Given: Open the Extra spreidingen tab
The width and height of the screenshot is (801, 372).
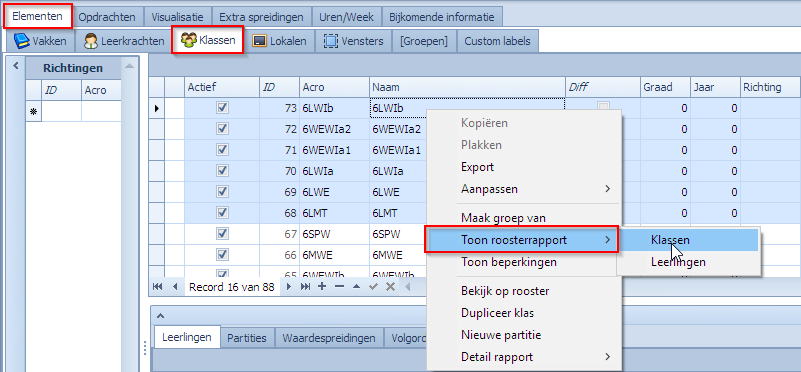Looking at the screenshot, I should point(261,17).
